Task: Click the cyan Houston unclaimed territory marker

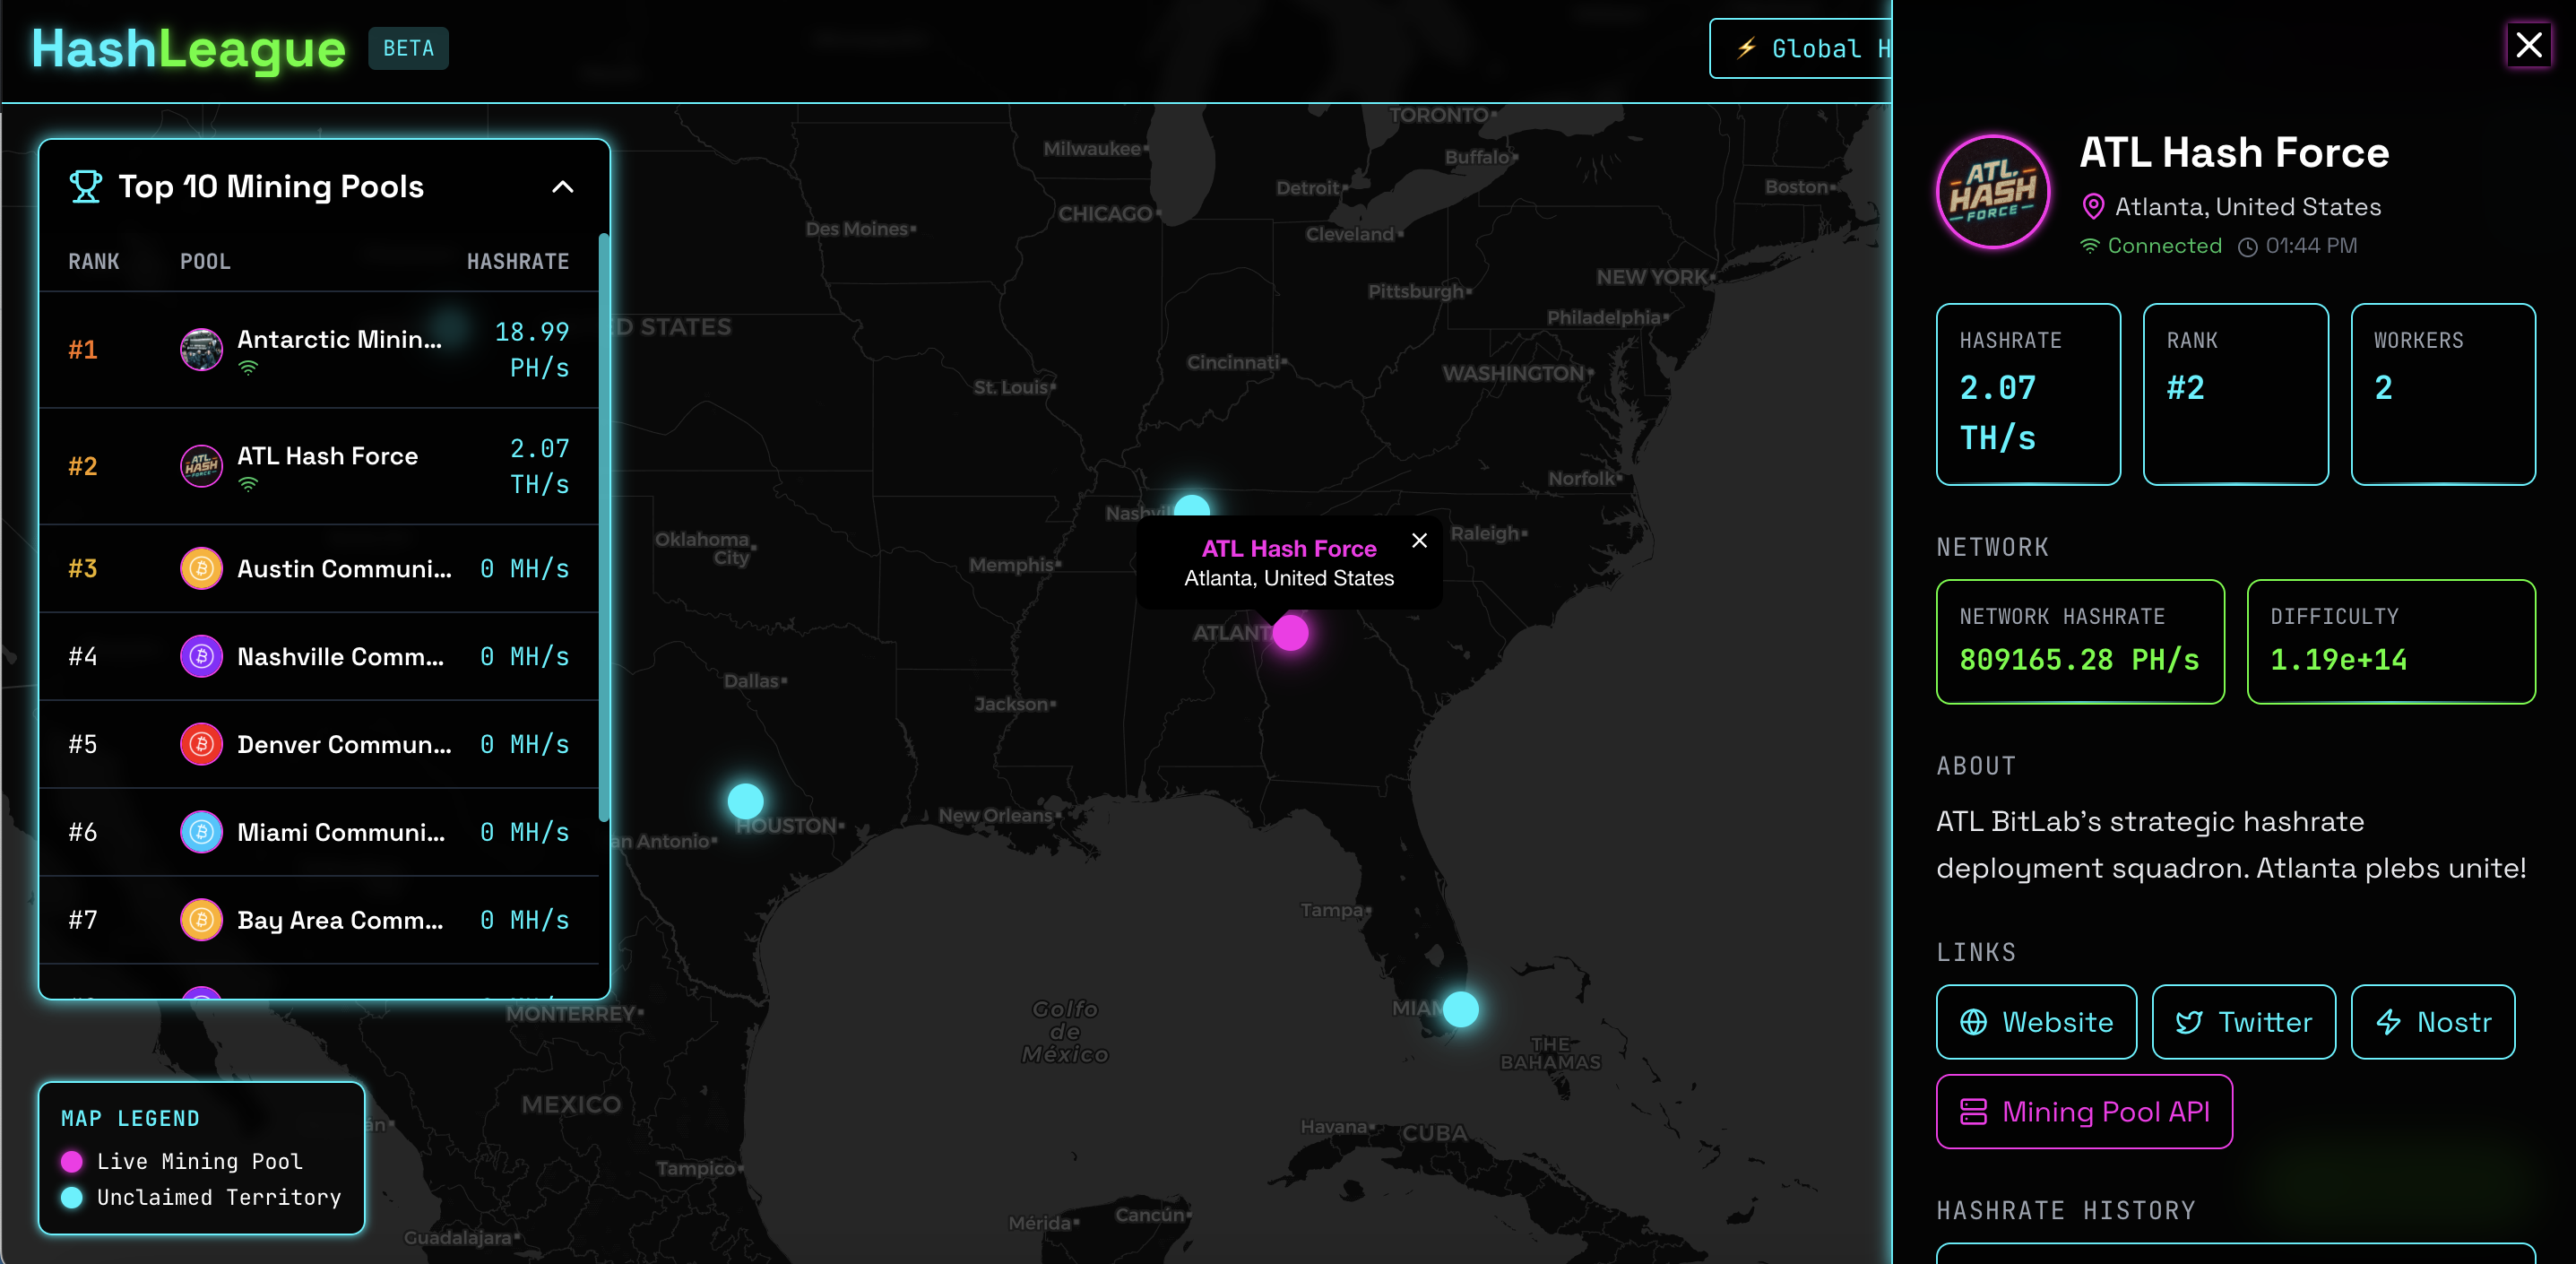Action: 745,801
